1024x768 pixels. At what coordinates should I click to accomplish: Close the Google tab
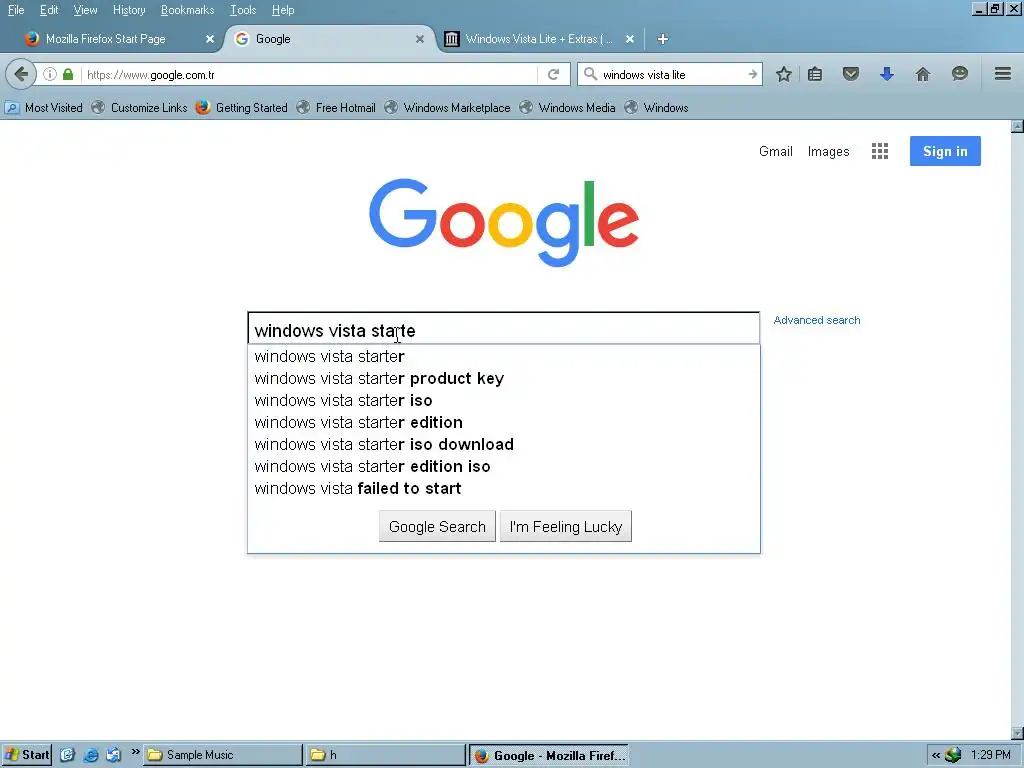[x=420, y=39]
